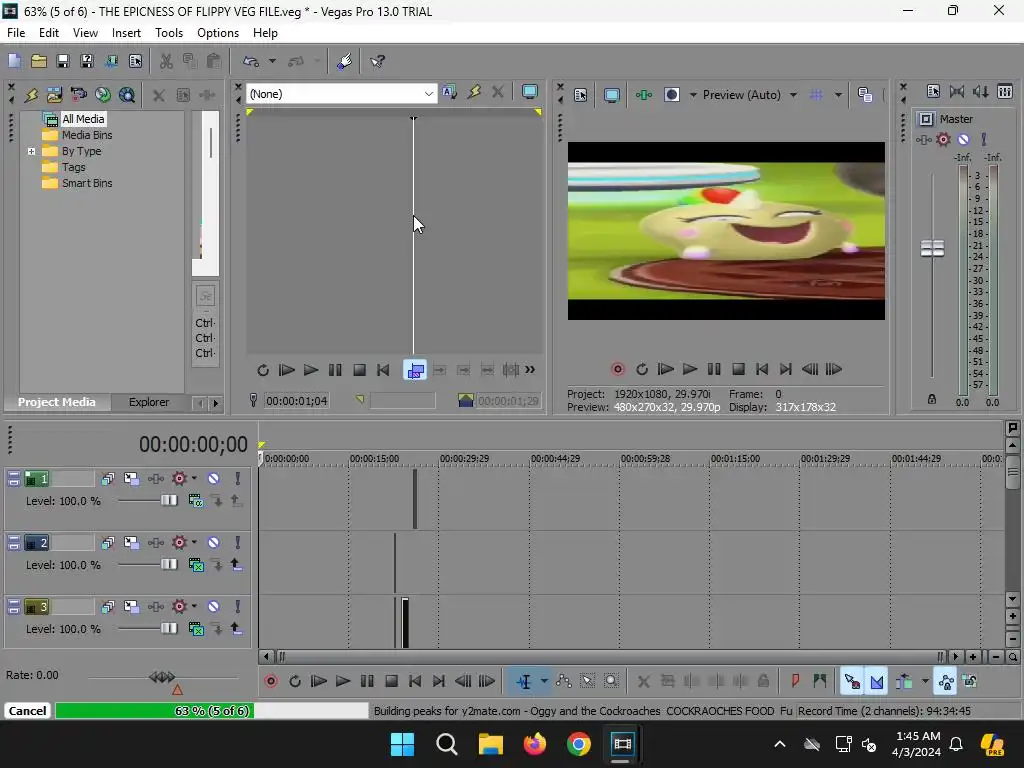This screenshot has height=768, width=1024.
Task: Click the New project icon
Action: click(x=14, y=61)
